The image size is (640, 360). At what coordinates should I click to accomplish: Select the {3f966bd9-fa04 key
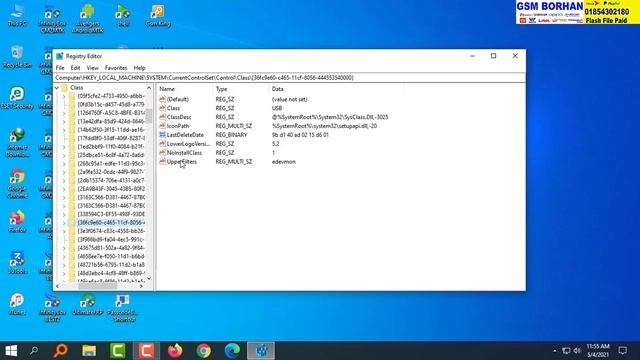111,240
